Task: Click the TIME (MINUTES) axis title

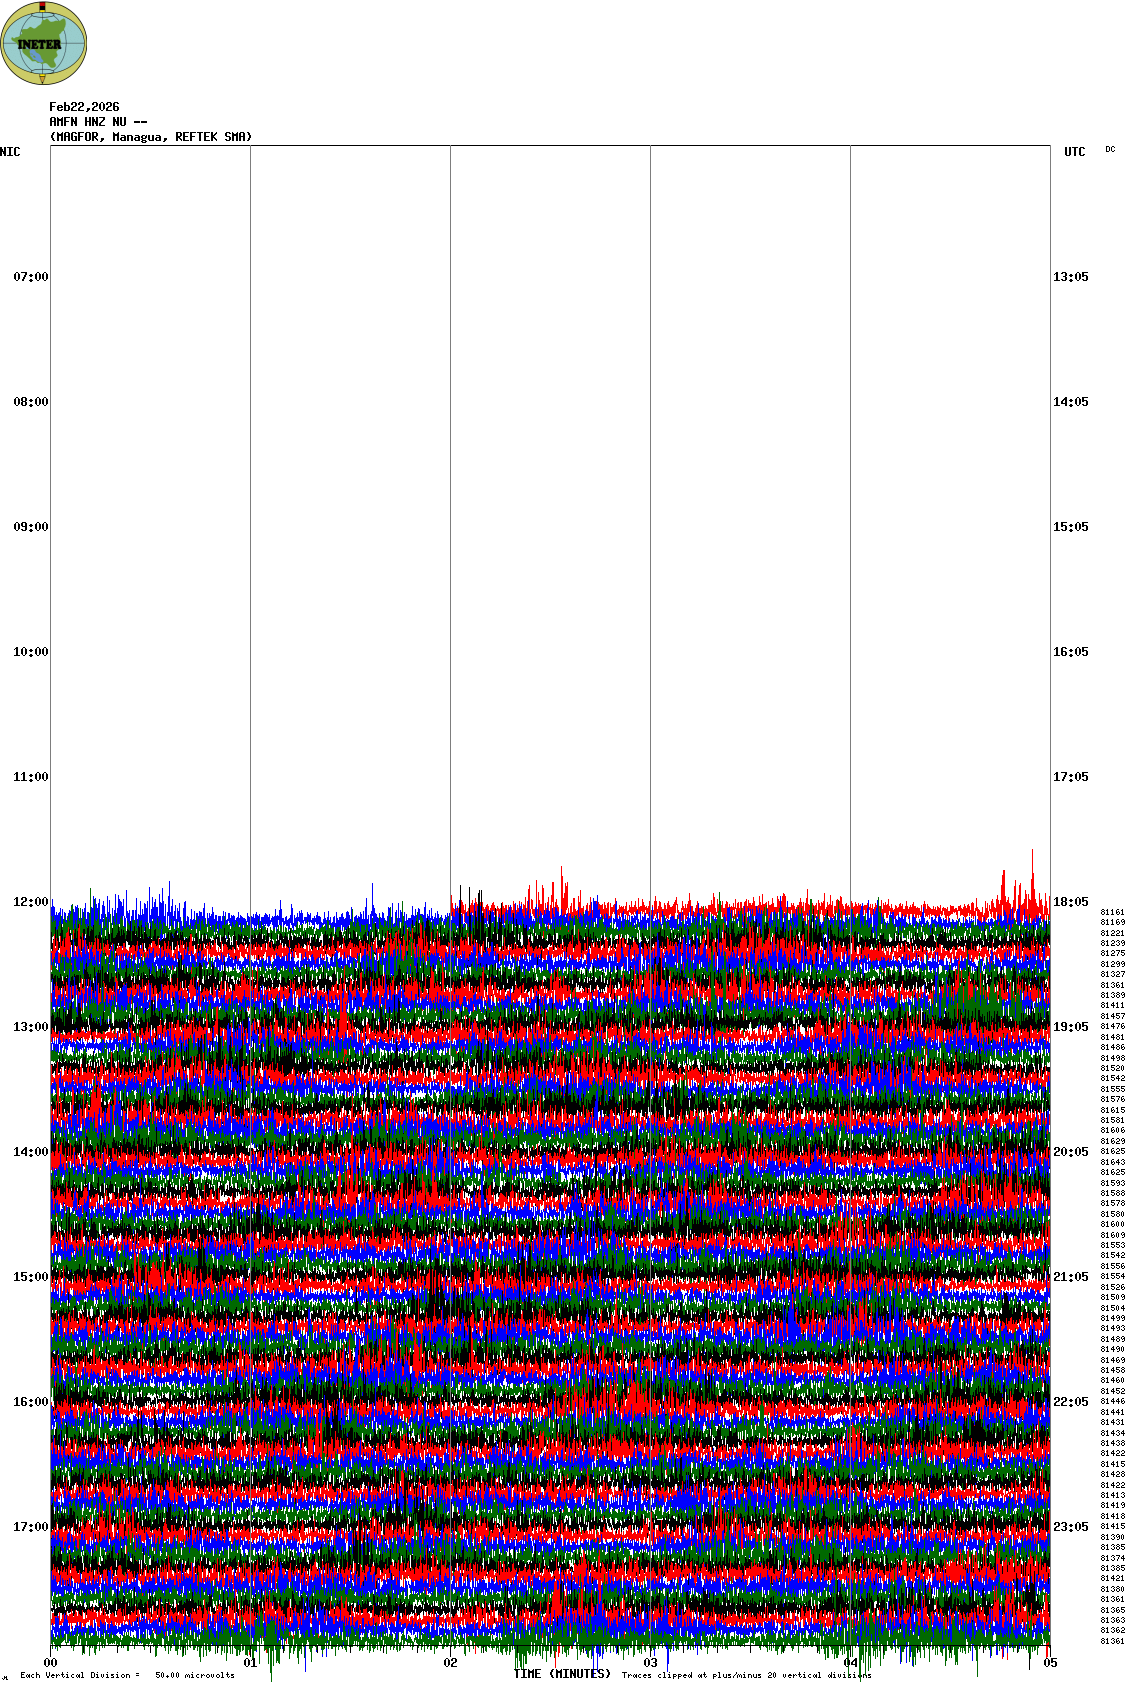Action: click(562, 1674)
